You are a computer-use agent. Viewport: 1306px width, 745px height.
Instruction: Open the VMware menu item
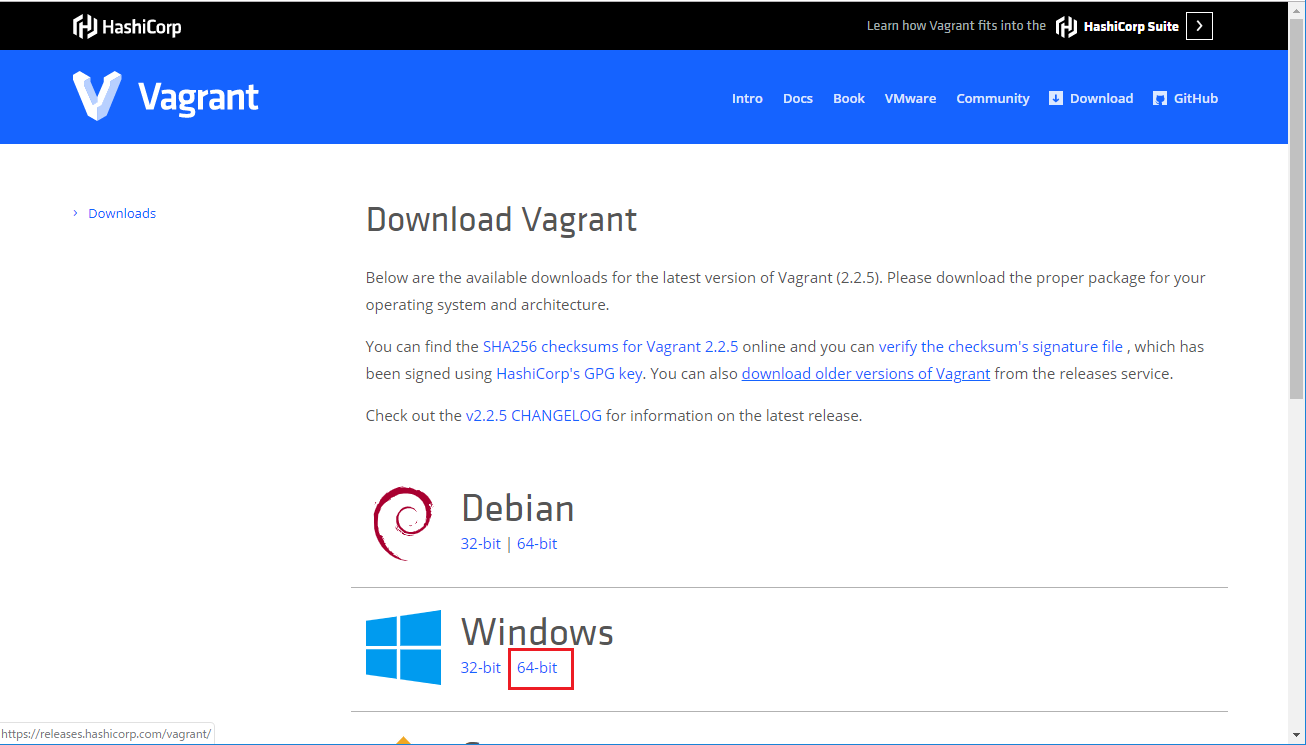coord(910,98)
